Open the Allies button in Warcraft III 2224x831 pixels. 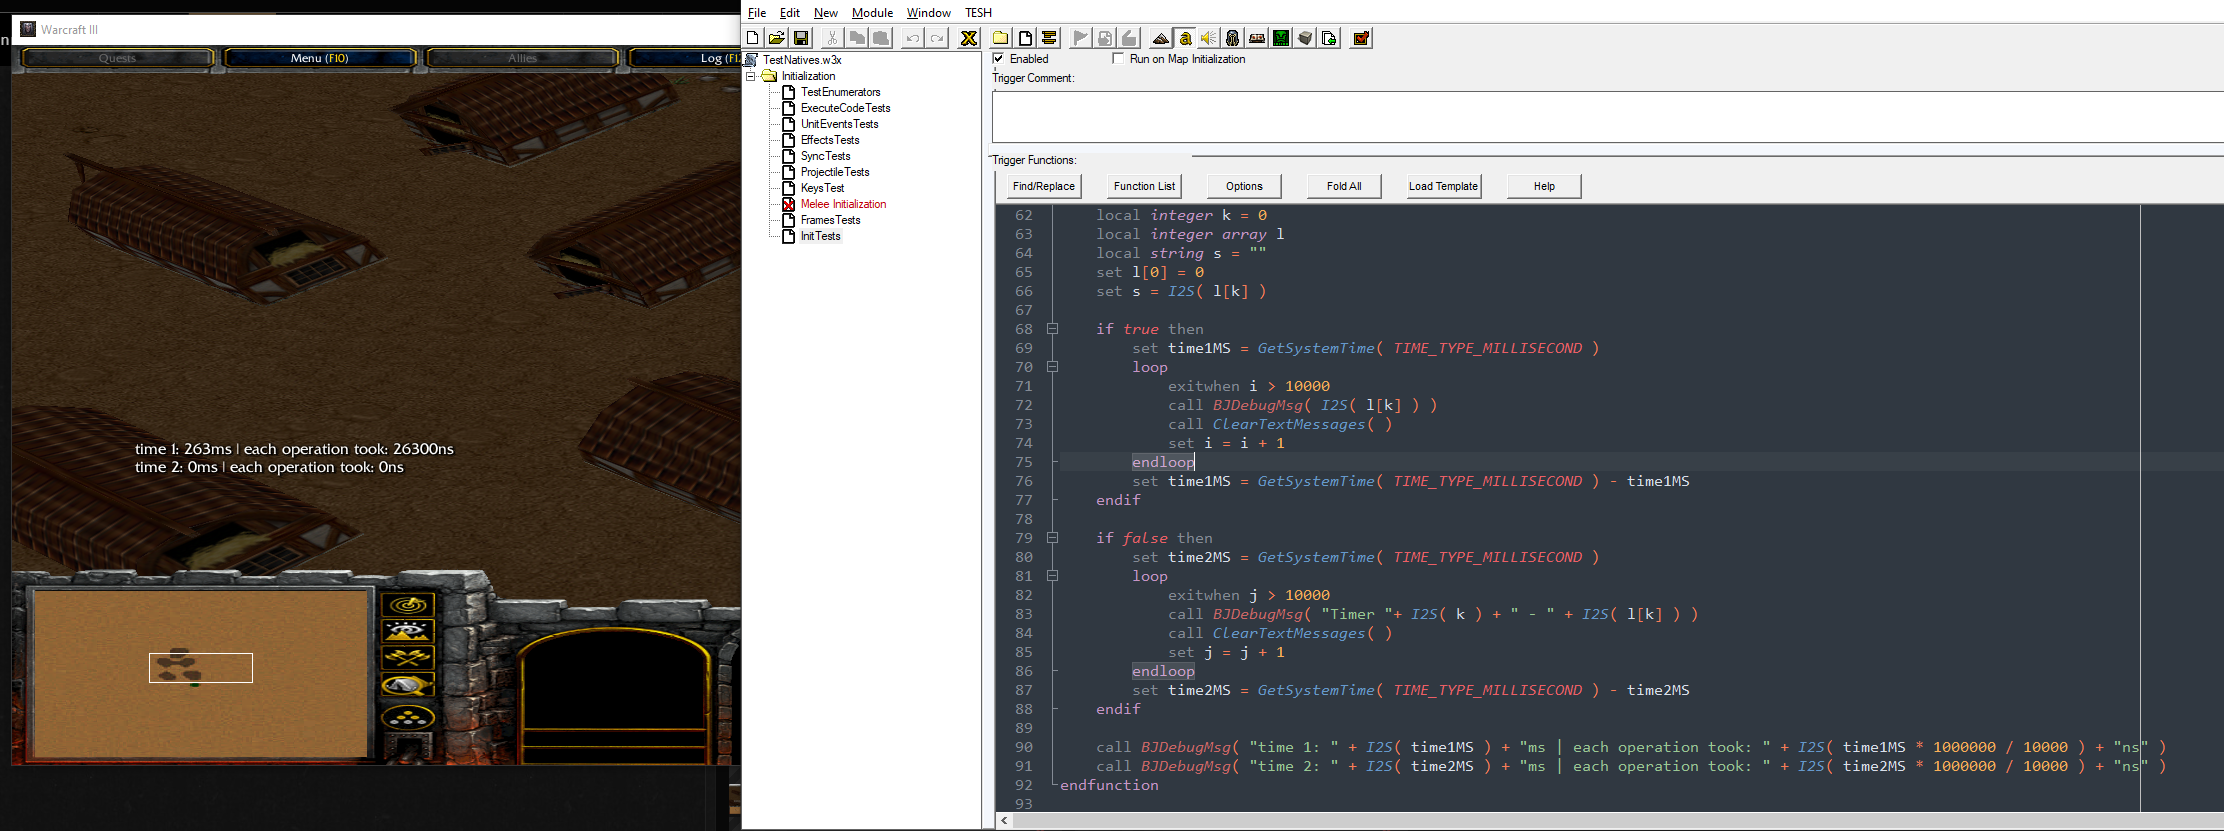[522, 58]
